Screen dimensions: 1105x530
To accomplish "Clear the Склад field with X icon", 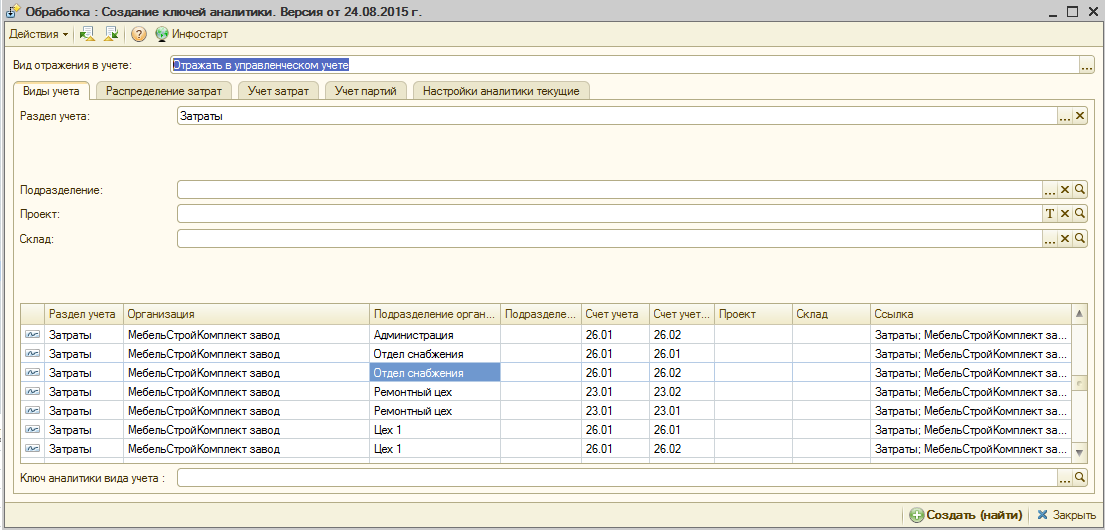I will [1065, 239].
